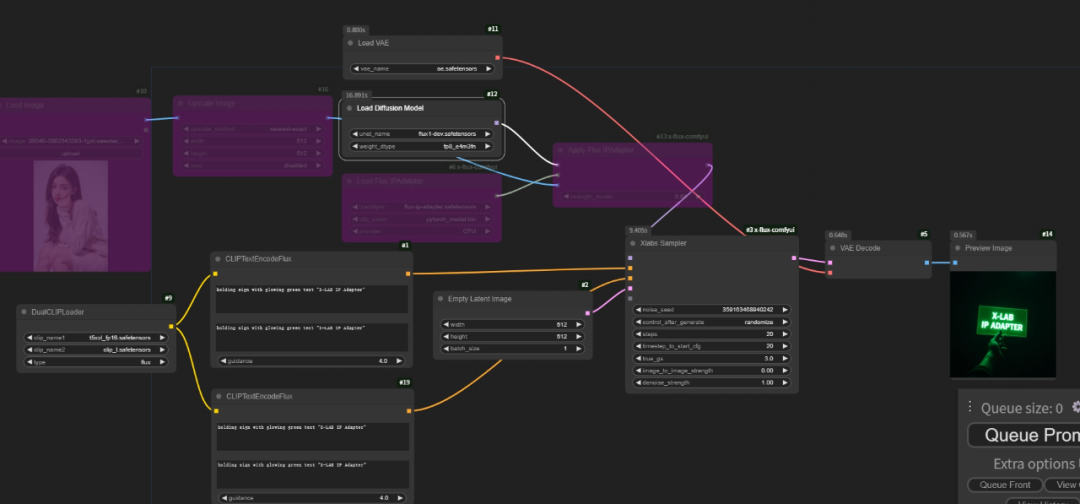Click Load Diffusion Model purple output slot
Image resolution: width=1080 pixels, height=504 pixels.
[497, 123]
